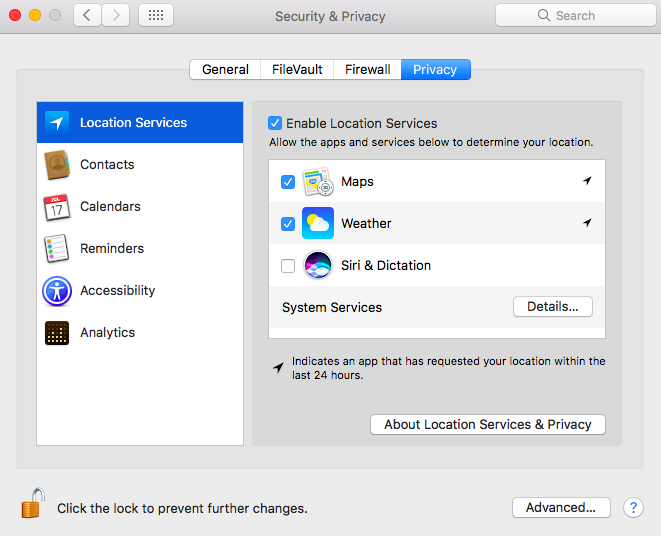Select Analytics in the privacy list

140,333
